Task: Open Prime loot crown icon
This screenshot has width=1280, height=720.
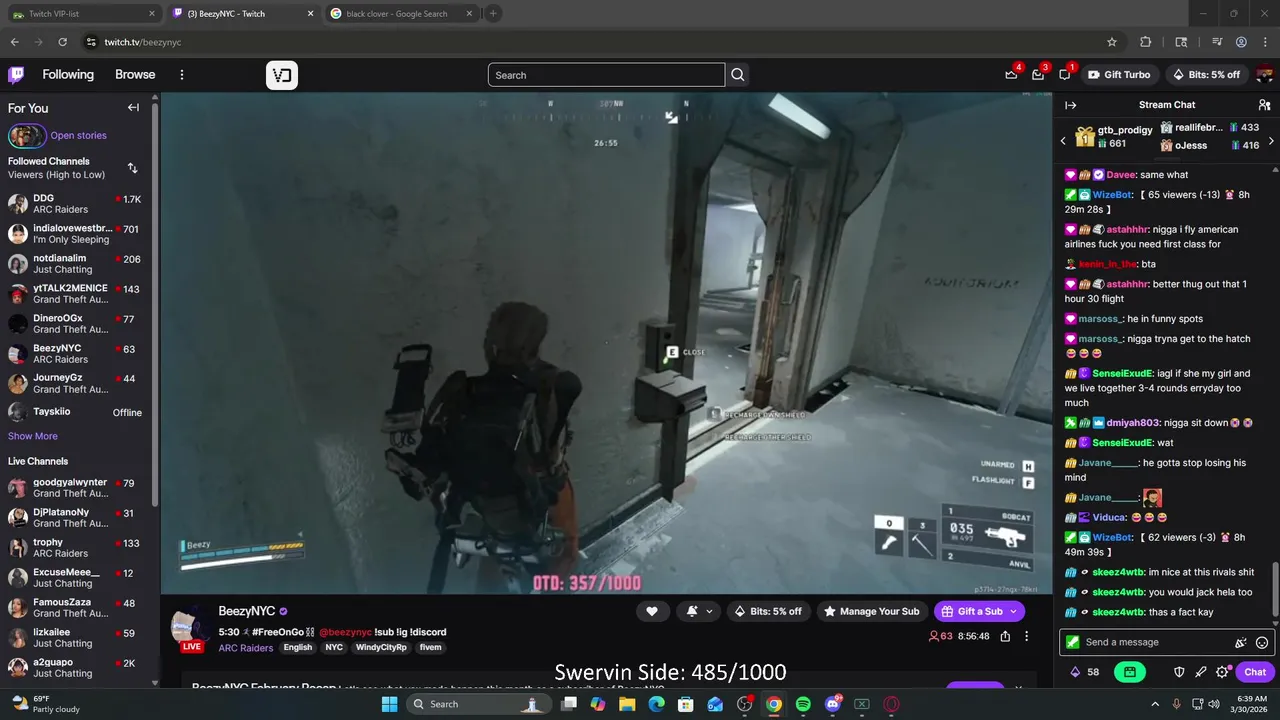Action: 1011,75
